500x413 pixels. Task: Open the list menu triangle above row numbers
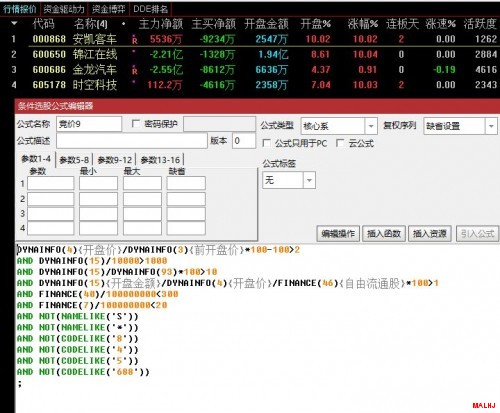pos(14,23)
